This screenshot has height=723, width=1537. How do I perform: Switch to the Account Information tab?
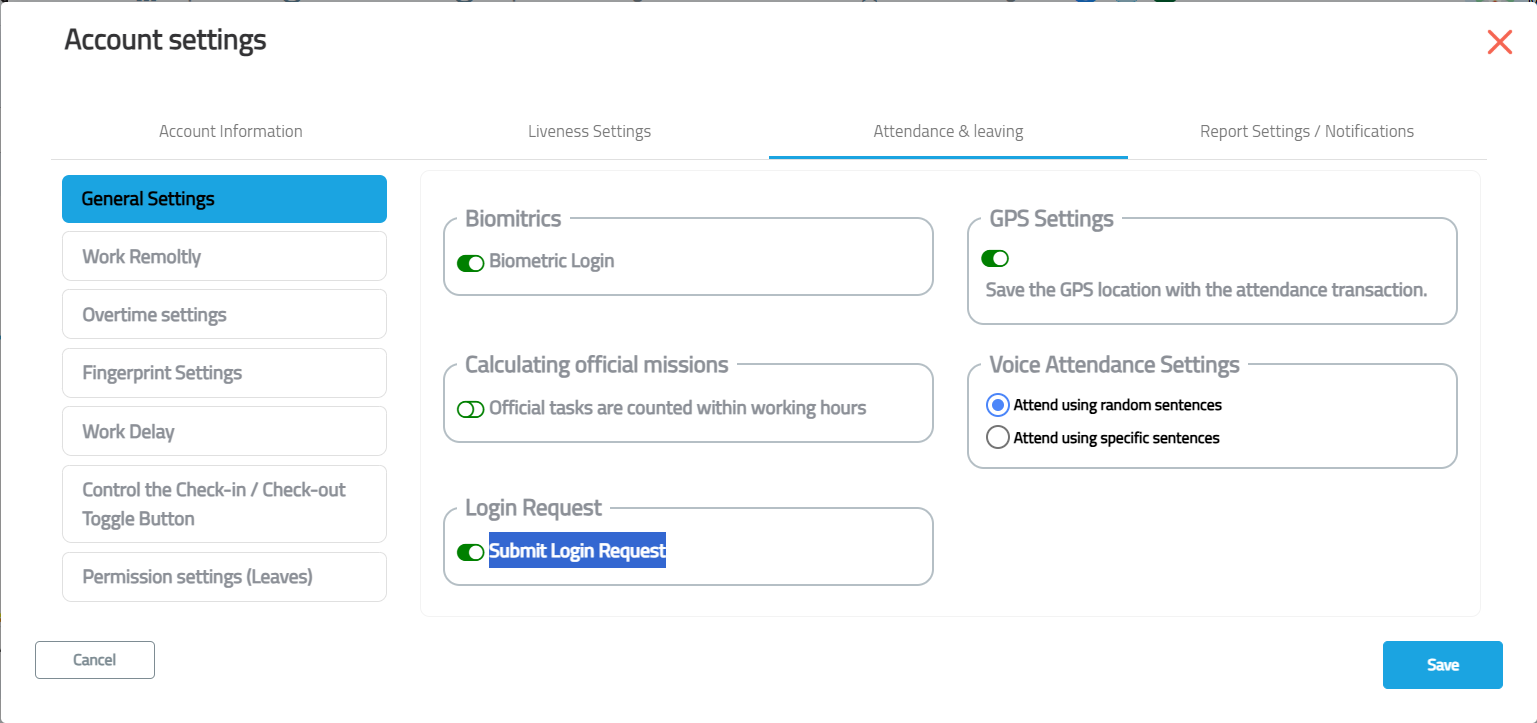(x=230, y=131)
